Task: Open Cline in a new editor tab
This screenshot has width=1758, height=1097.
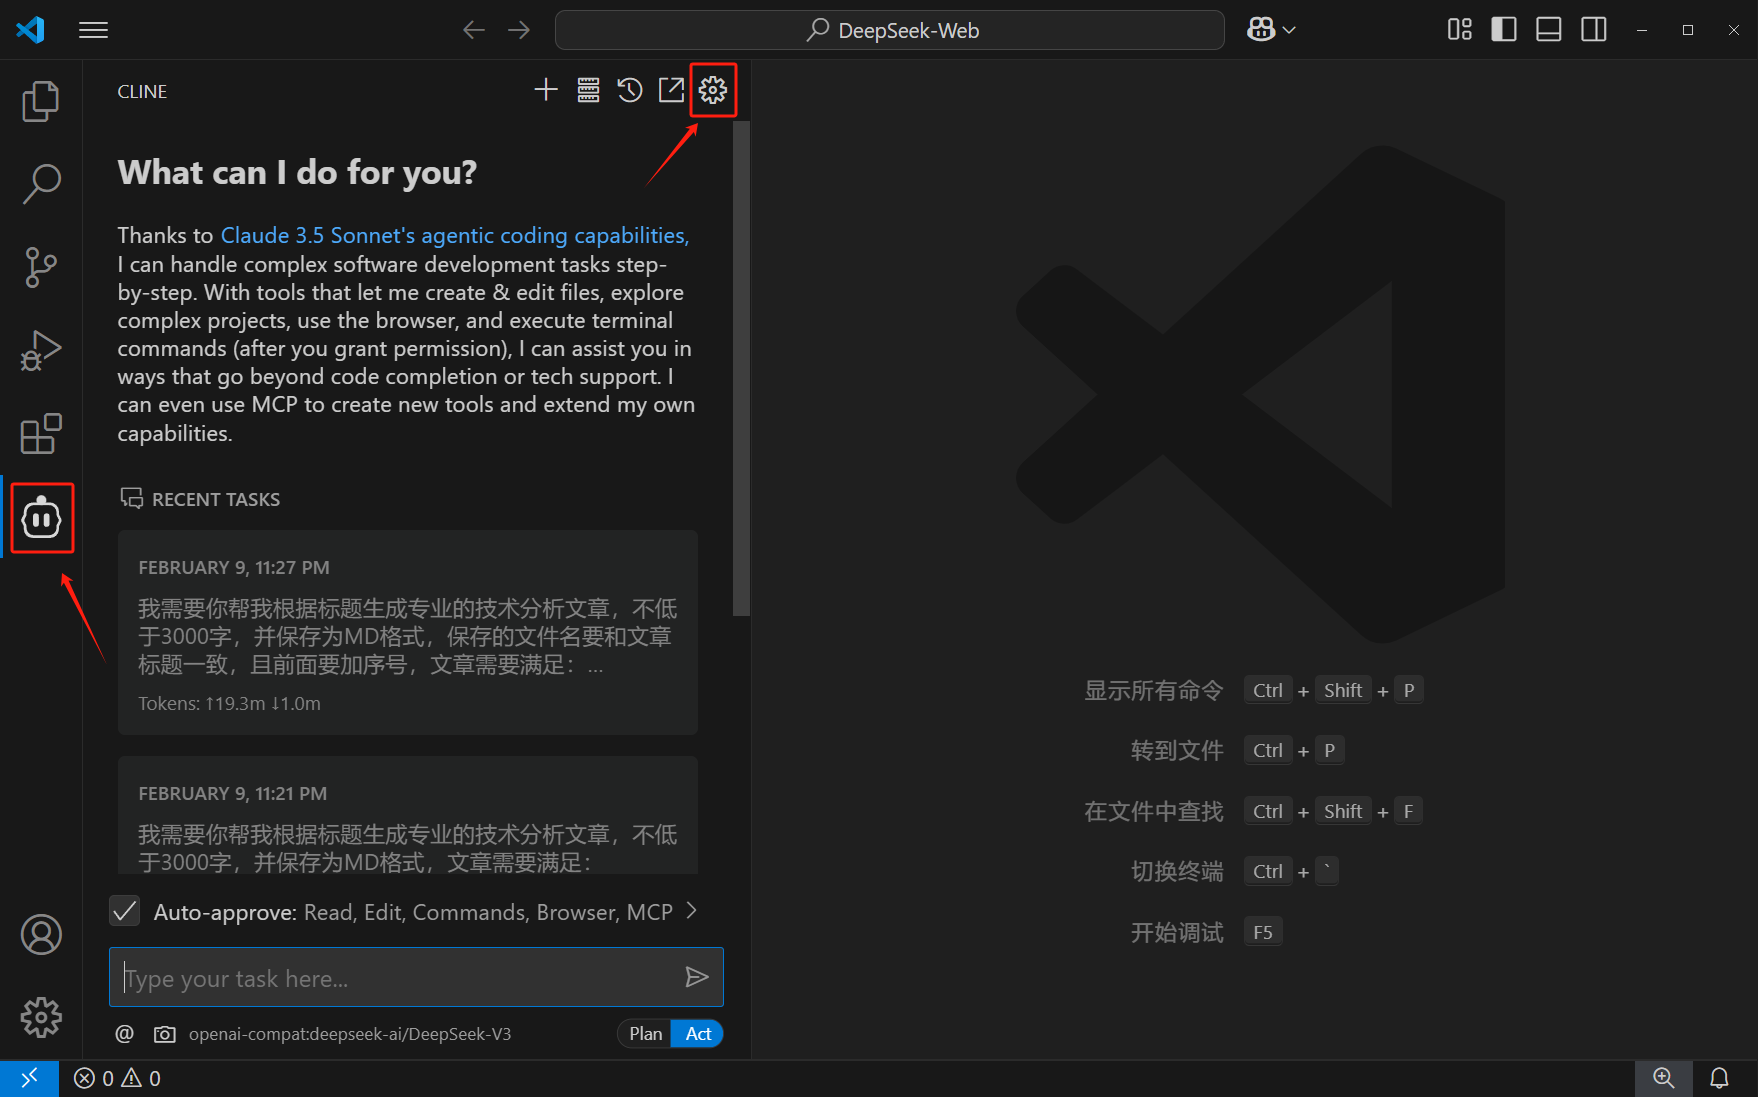Action: pos(671,89)
